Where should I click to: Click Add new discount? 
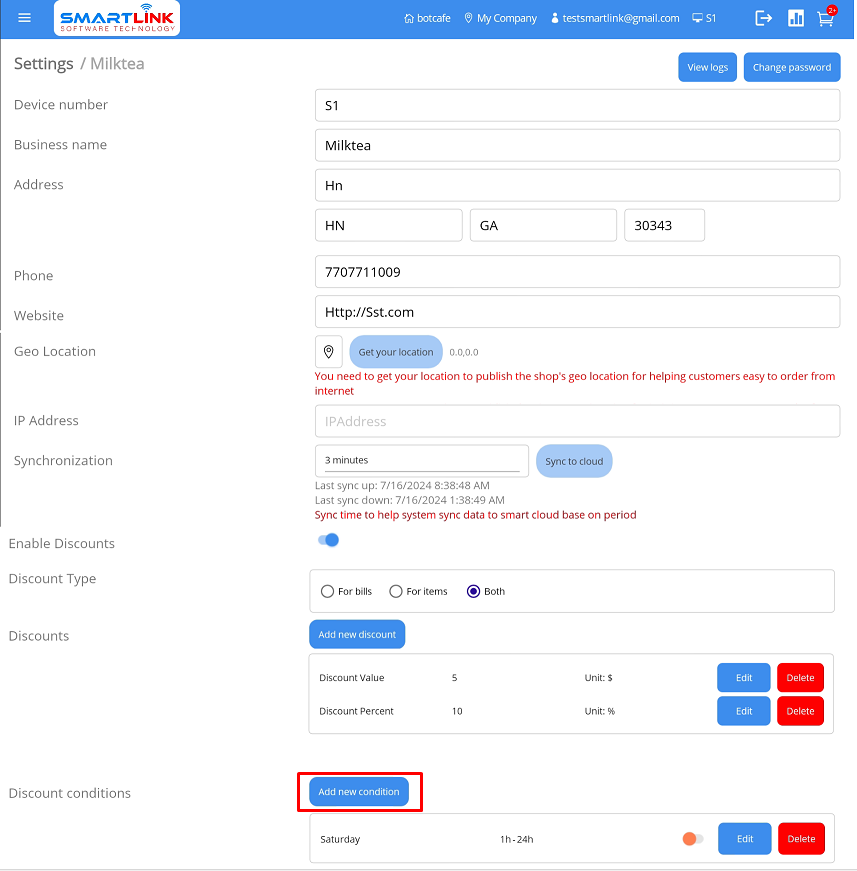357,634
